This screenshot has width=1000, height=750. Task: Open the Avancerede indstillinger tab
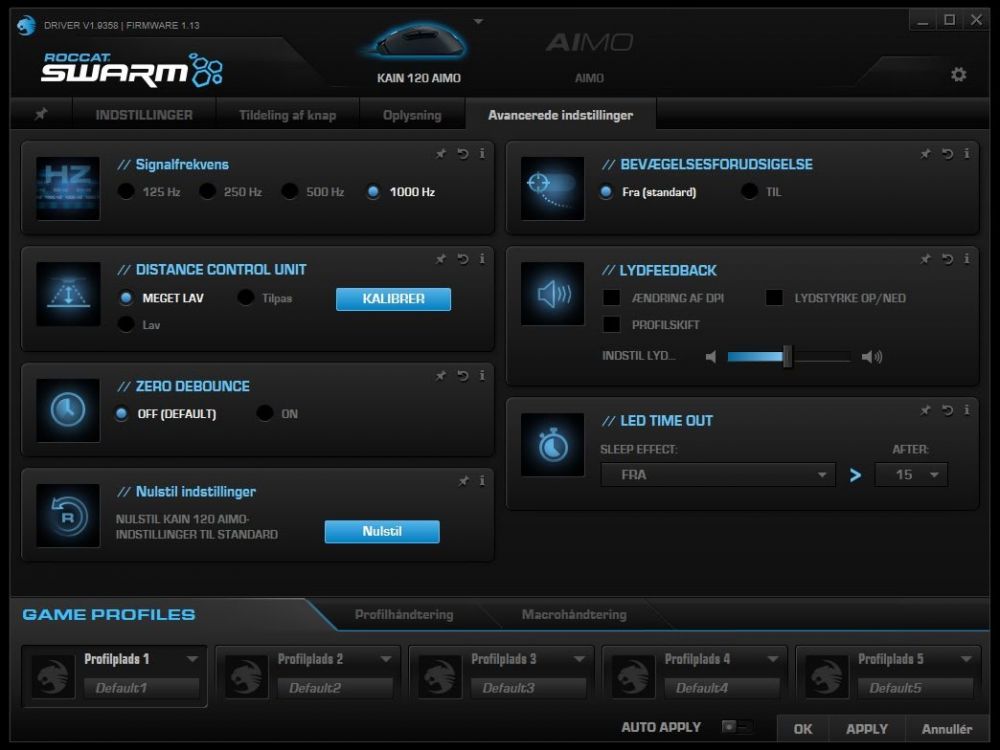click(x=561, y=115)
